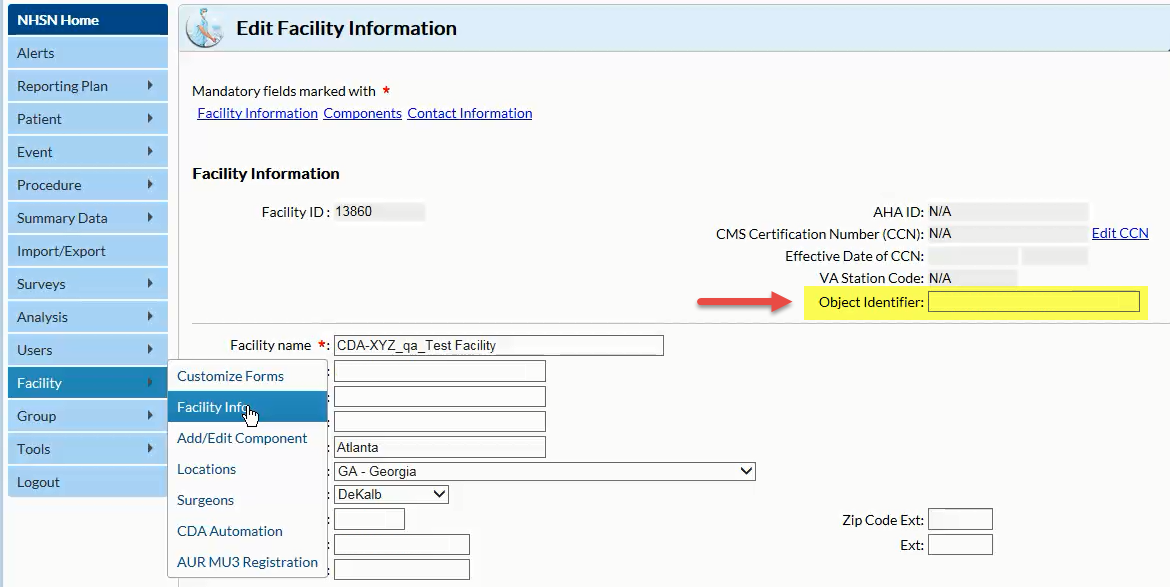This screenshot has width=1170, height=587.
Task: Open the NHSN Home page
Action: pyautogui.click(x=58, y=20)
